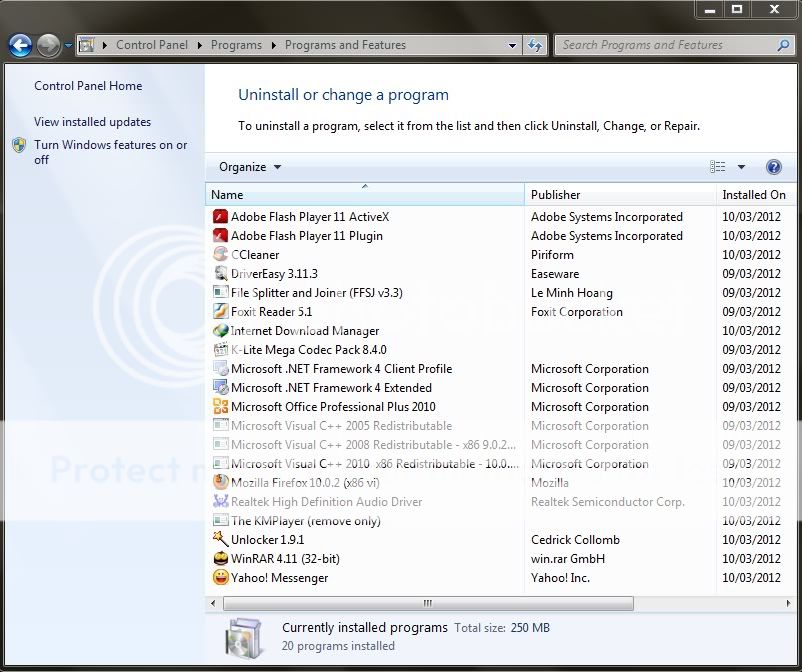Select Programs and Features in the breadcrumb

pyautogui.click(x=345, y=45)
